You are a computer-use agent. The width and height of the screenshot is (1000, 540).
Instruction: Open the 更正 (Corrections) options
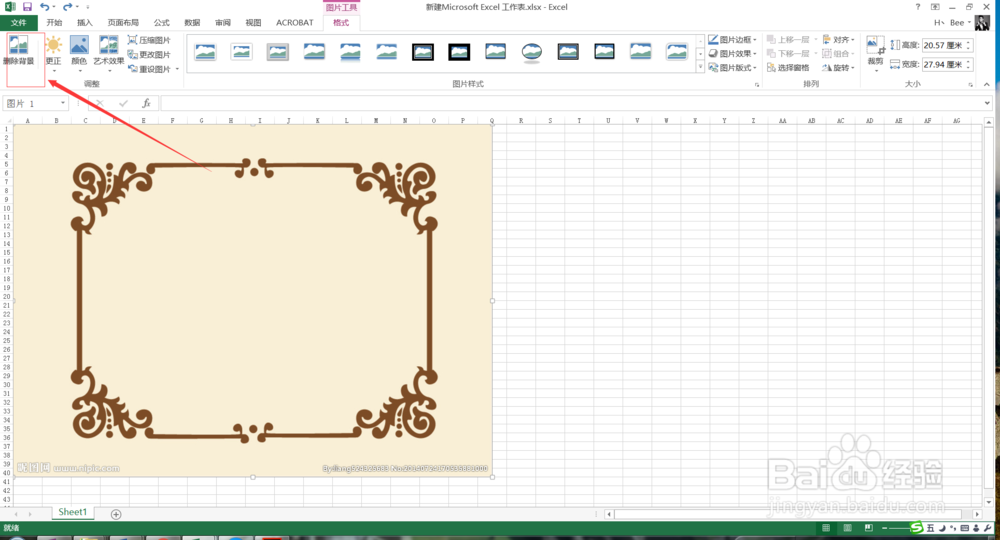[54, 52]
